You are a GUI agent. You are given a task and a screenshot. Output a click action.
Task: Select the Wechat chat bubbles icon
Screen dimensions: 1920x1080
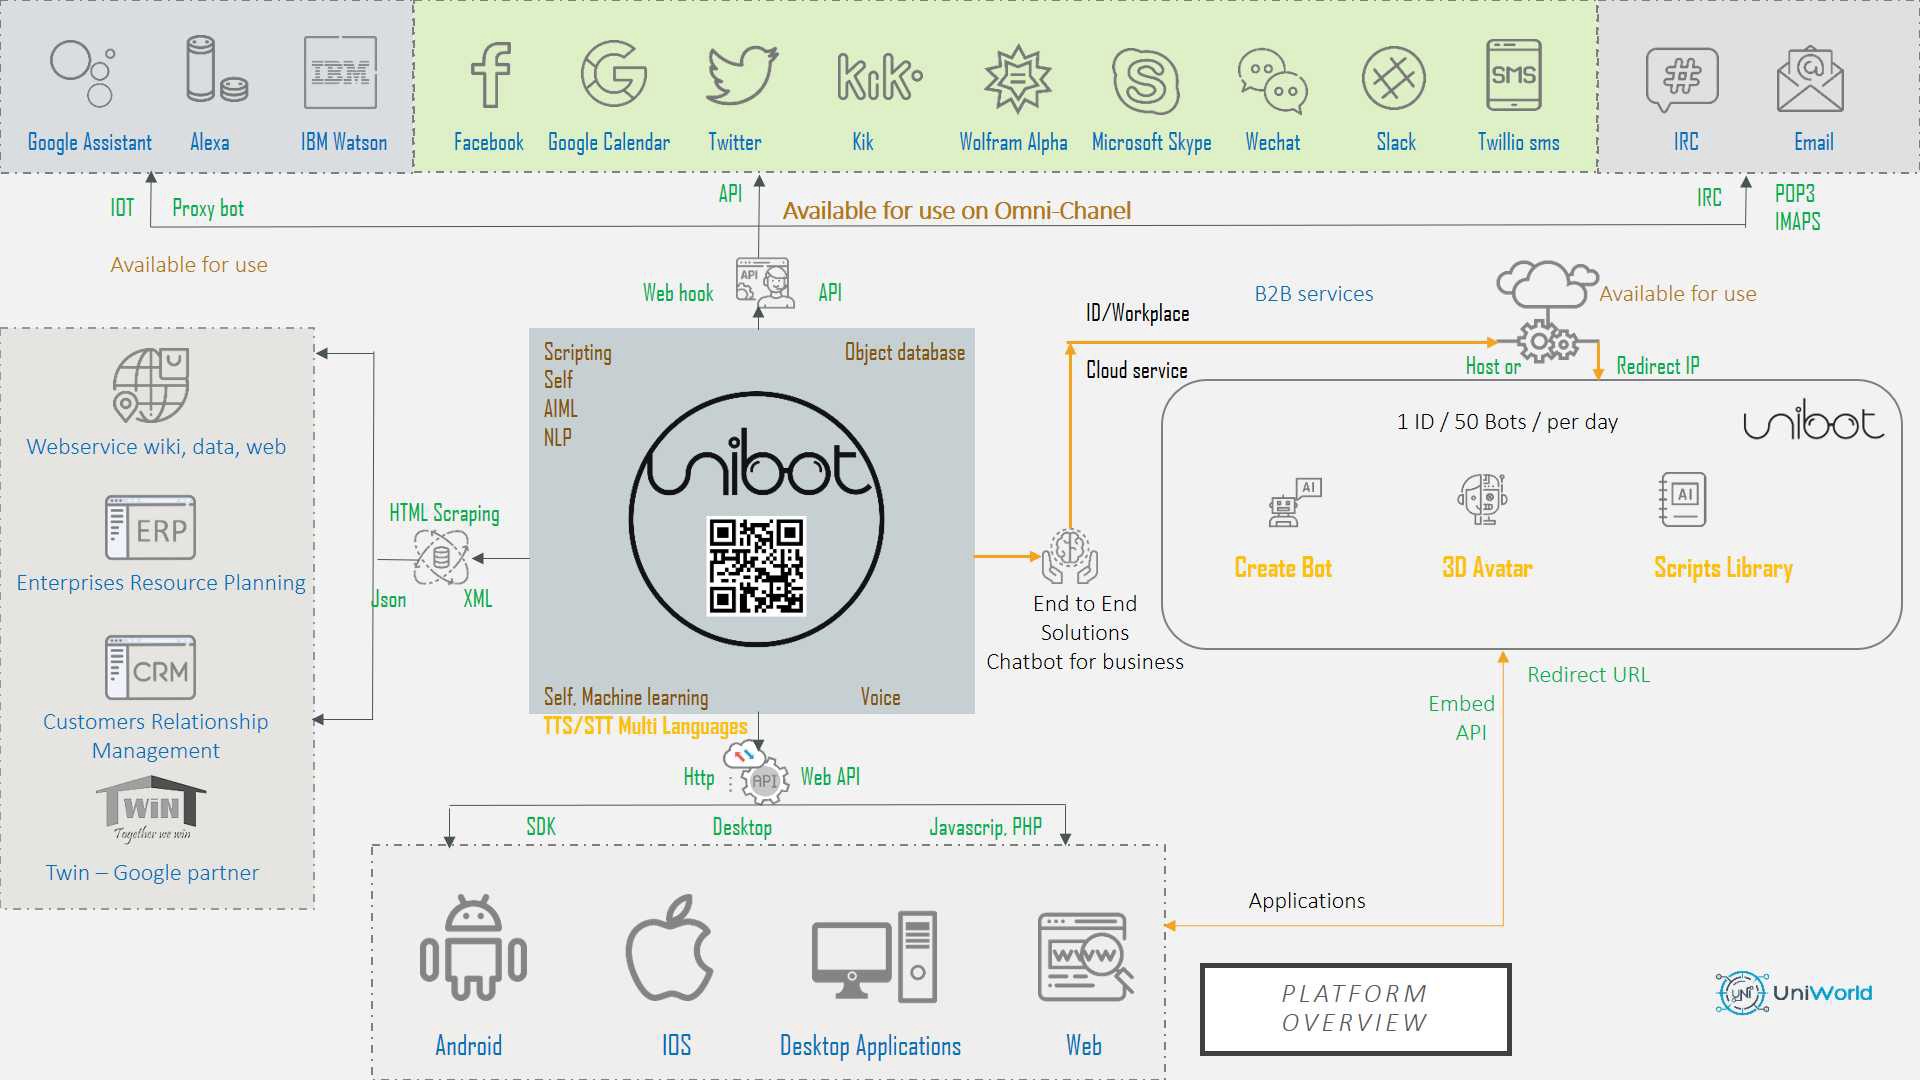(x=1272, y=81)
